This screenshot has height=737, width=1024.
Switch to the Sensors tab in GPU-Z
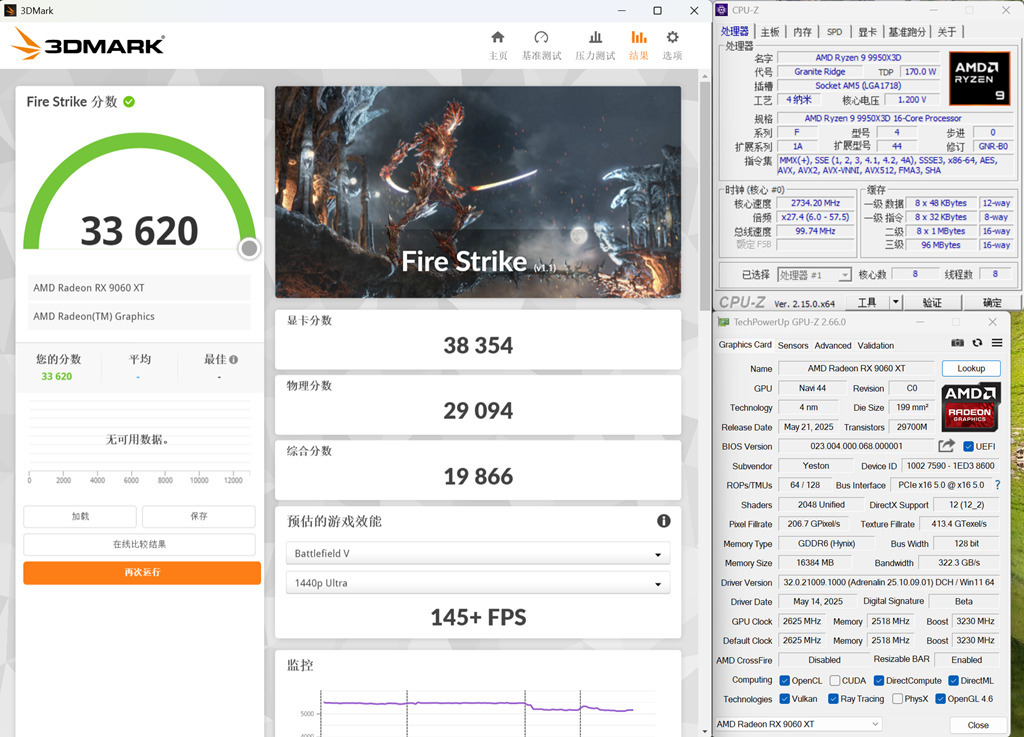(793, 345)
